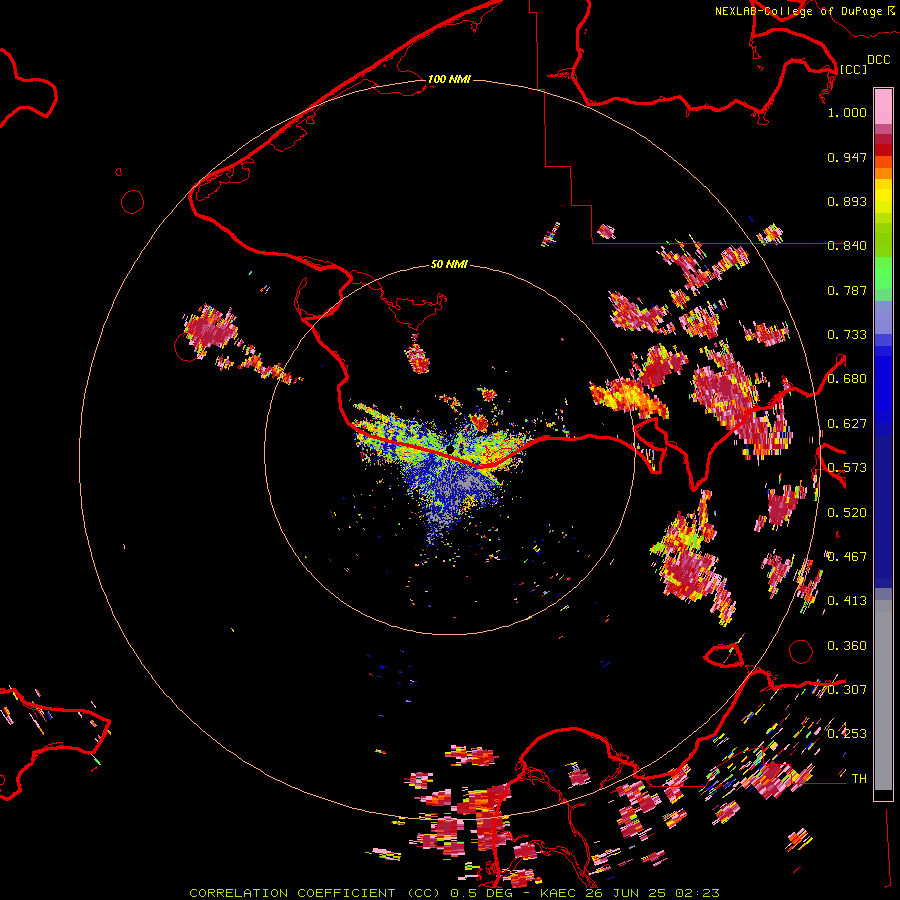Viewport: 900px width, 900px height.
Task: Click the pink top segment of the color bar
Action: coord(883,106)
